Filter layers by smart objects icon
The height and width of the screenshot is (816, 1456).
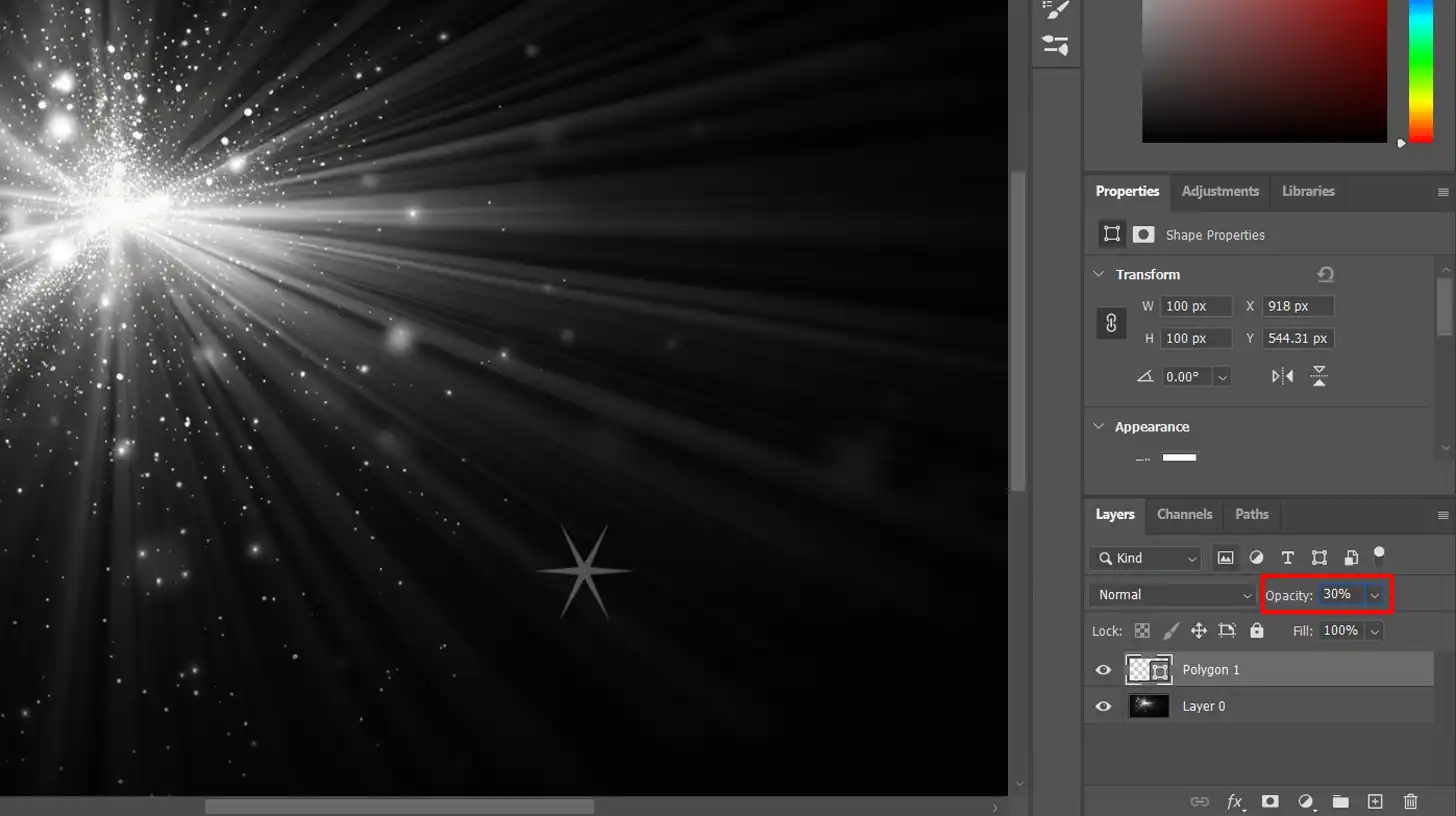pyautogui.click(x=1351, y=558)
